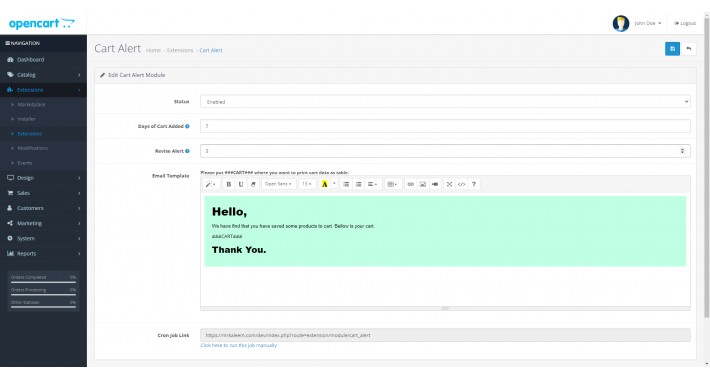Image resolution: width=710 pixels, height=380 pixels.
Task: Click the Revise Alert number field
Action: (445, 151)
